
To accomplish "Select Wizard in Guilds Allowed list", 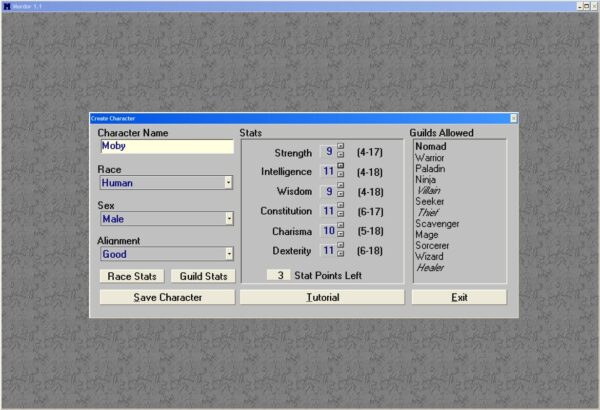I will [428, 256].
